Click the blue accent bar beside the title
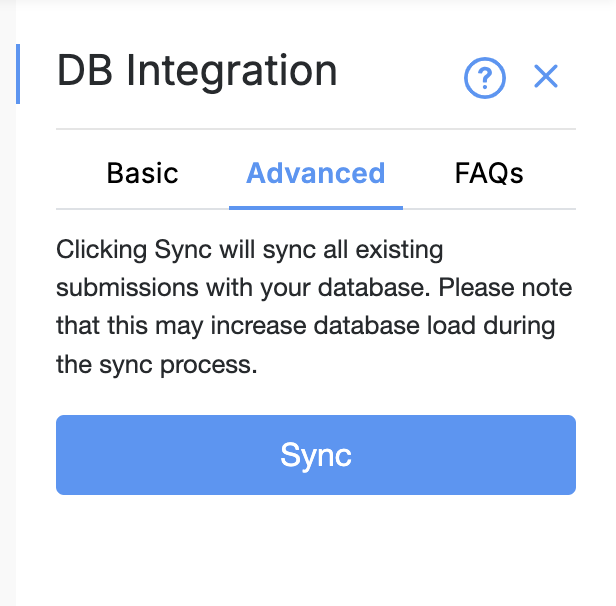Screen dimensions: 616x606 click(18, 74)
